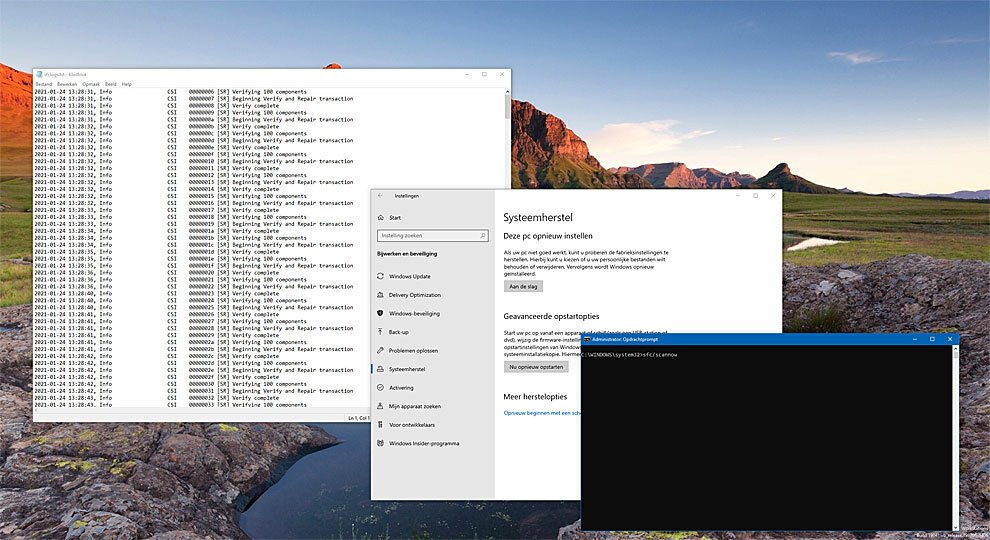
Task: Click the sfc/scannow command line text
Action: tap(659, 355)
